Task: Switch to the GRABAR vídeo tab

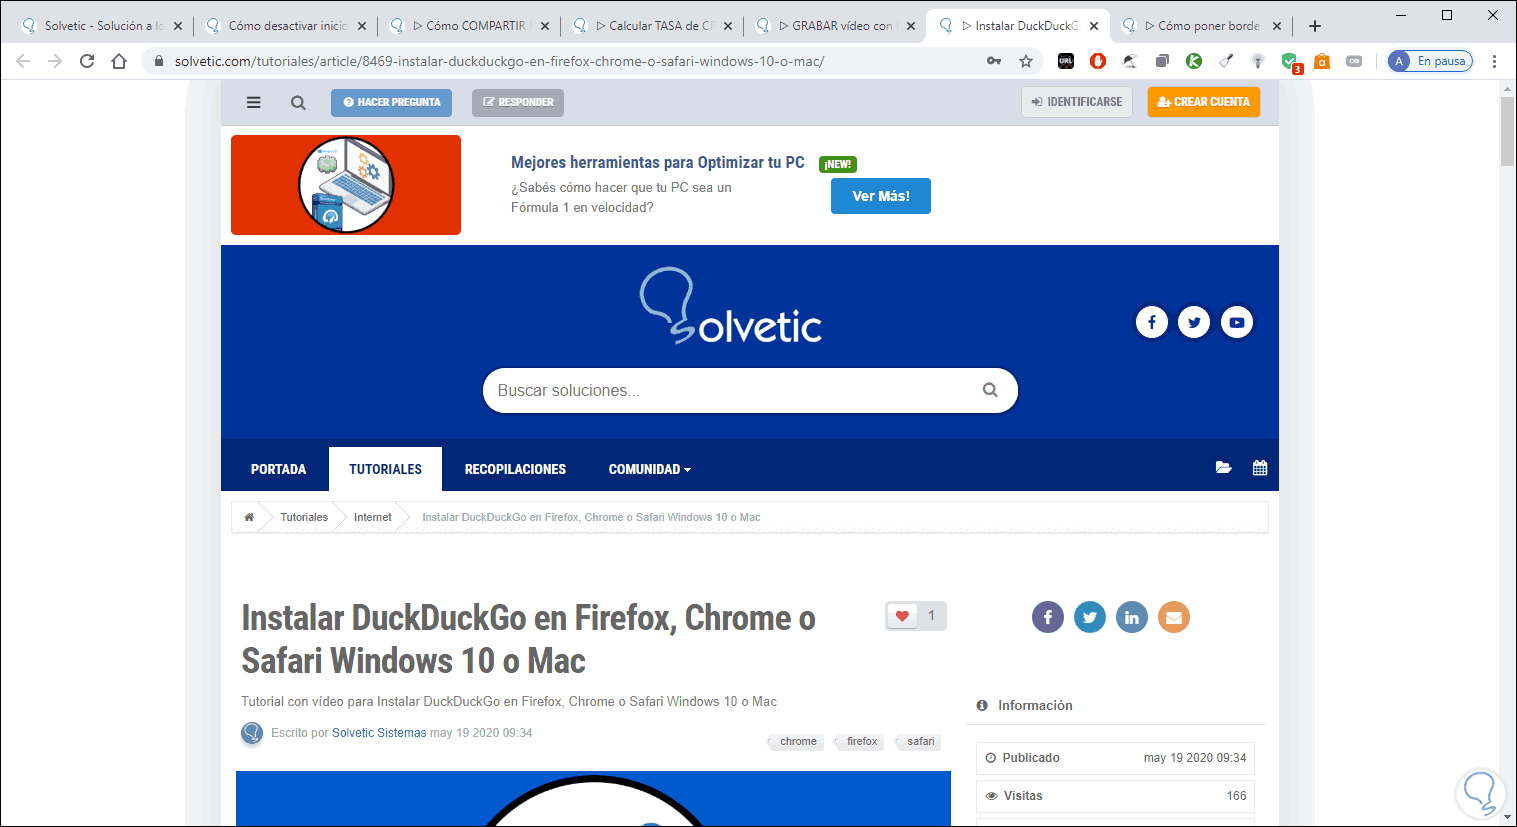Action: pyautogui.click(x=835, y=26)
